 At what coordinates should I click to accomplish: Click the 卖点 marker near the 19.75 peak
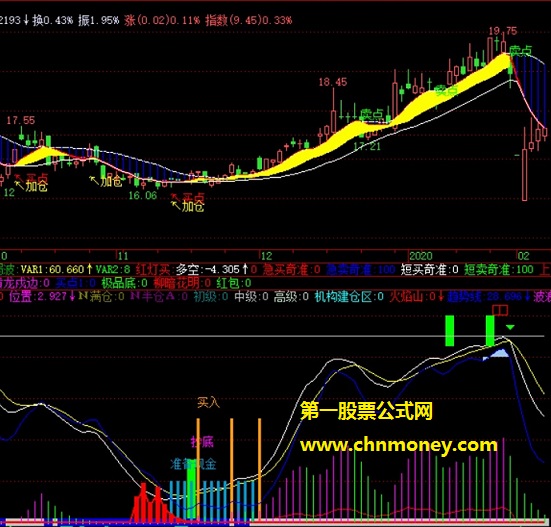point(521,51)
